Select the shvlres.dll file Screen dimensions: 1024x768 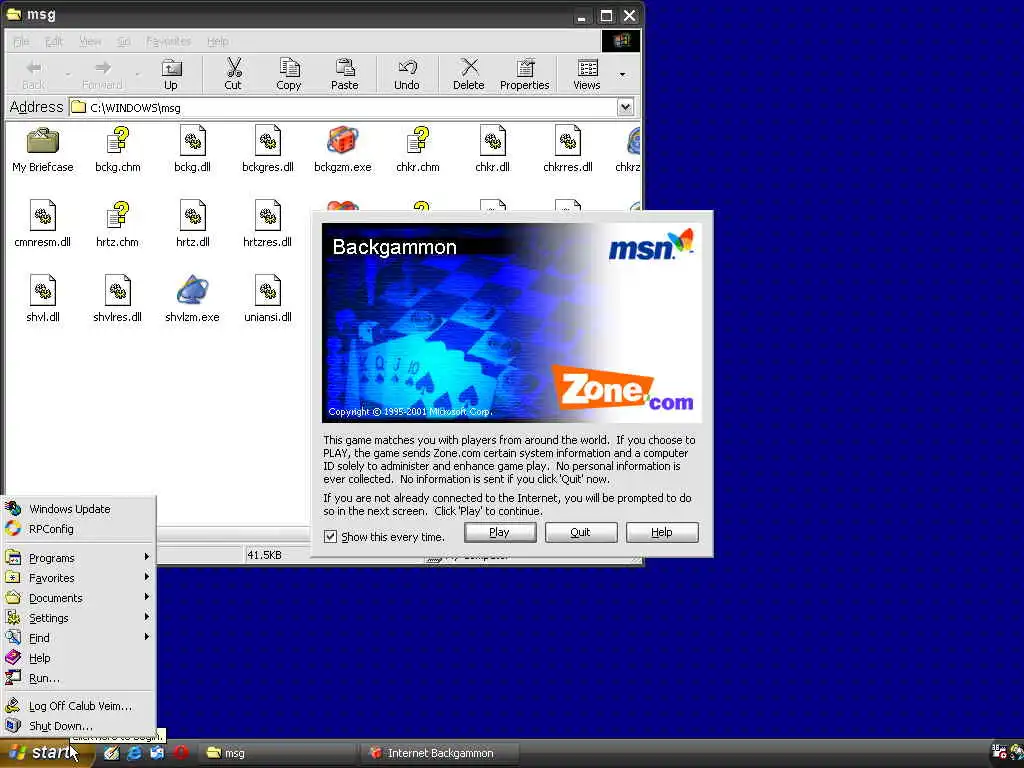pos(118,299)
